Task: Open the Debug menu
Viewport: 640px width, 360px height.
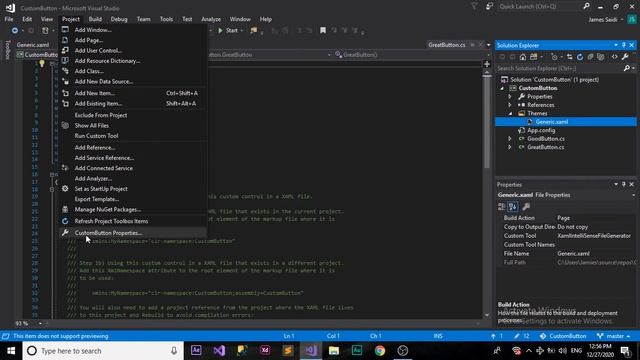Action: 119,19
